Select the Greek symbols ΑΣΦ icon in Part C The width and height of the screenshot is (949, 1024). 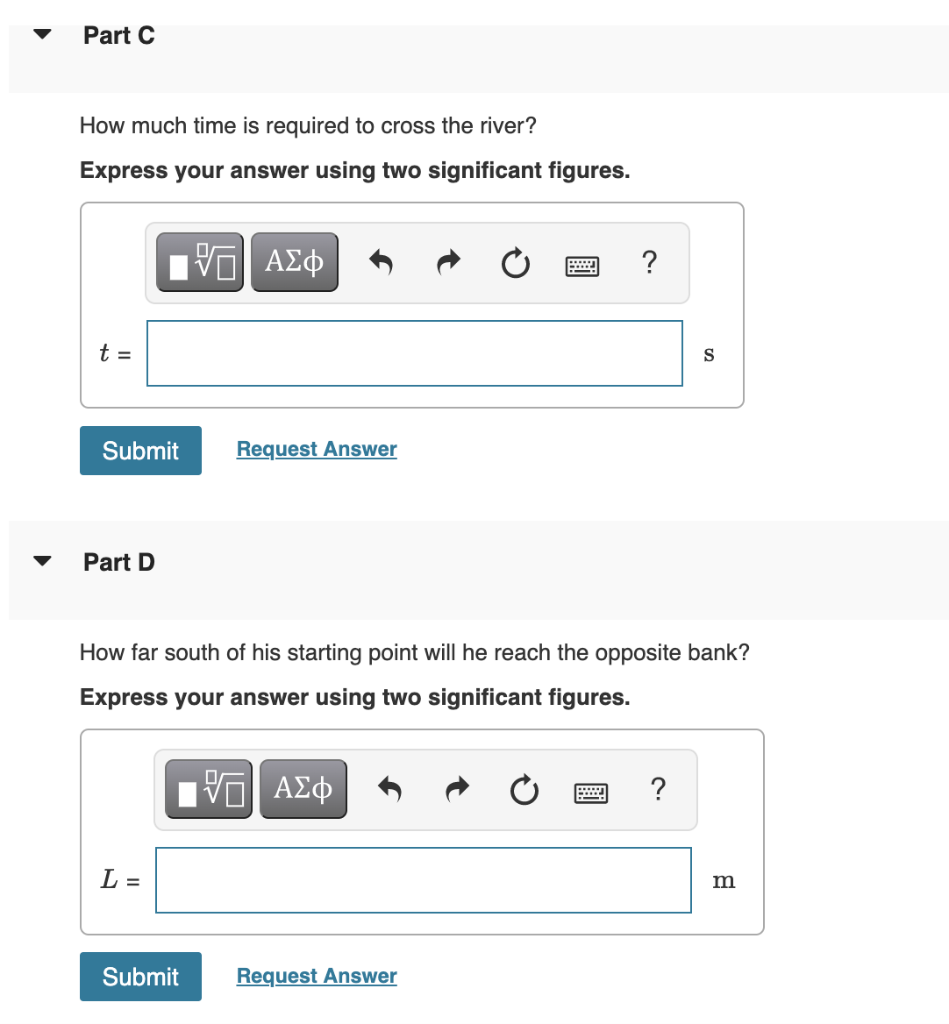pyautogui.click(x=294, y=261)
